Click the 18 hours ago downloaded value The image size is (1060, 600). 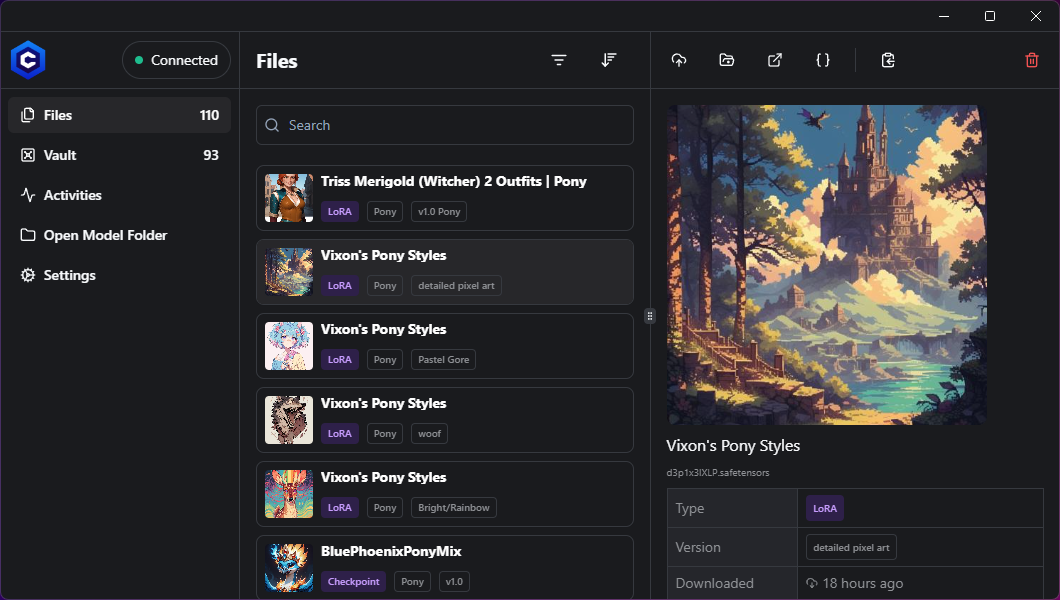[863, 583]
